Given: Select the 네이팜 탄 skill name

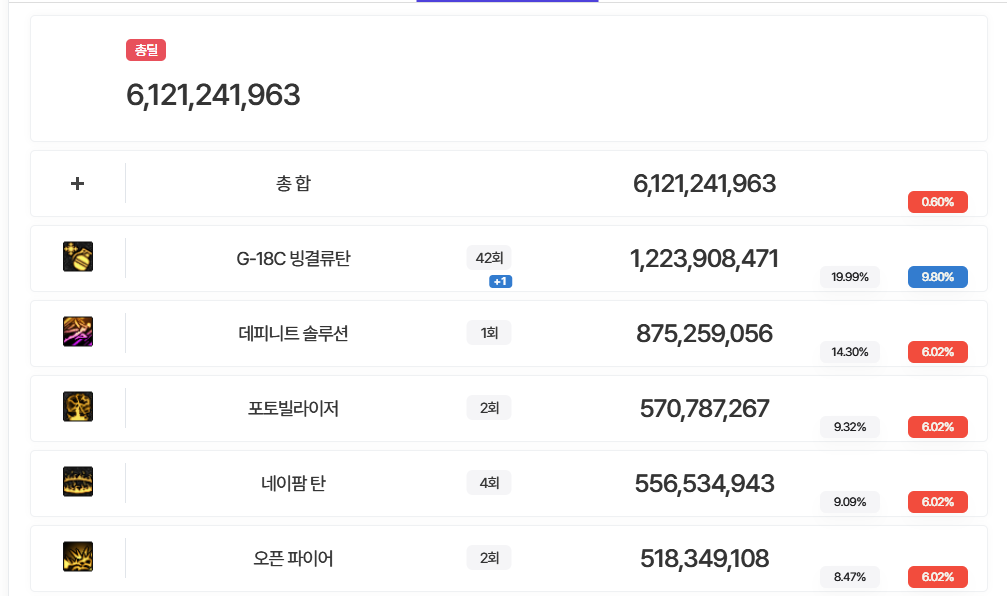Looking at the screenshot, I should click(x=293, y=483).
